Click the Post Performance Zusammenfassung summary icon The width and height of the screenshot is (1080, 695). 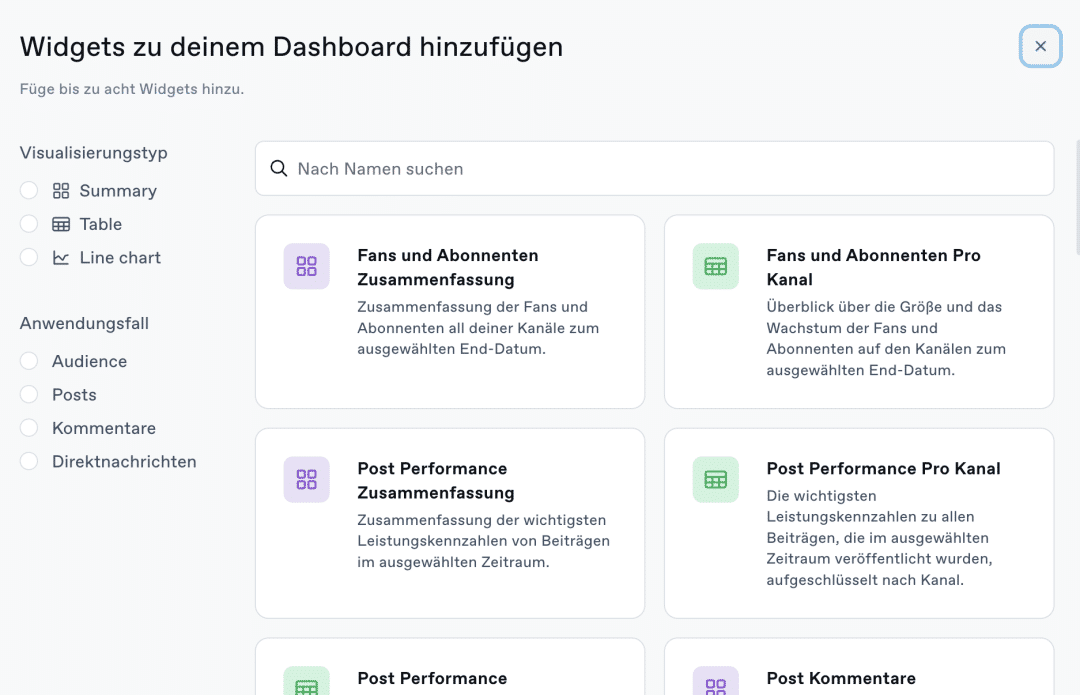pos(306,479)
